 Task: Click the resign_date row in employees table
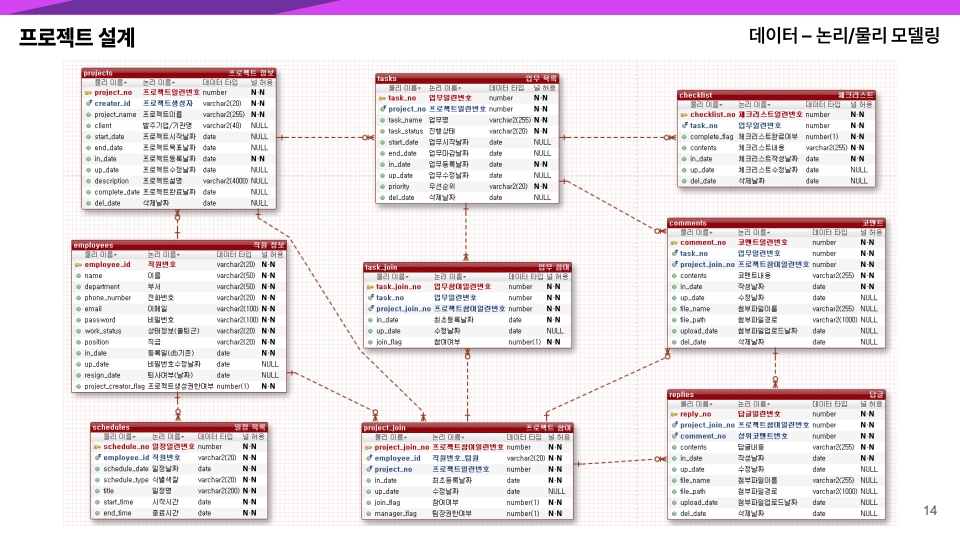179,375
